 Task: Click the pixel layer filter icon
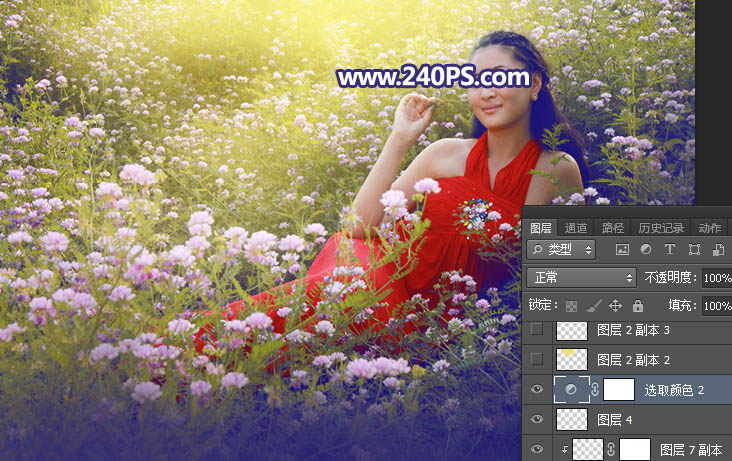point(622,249)
